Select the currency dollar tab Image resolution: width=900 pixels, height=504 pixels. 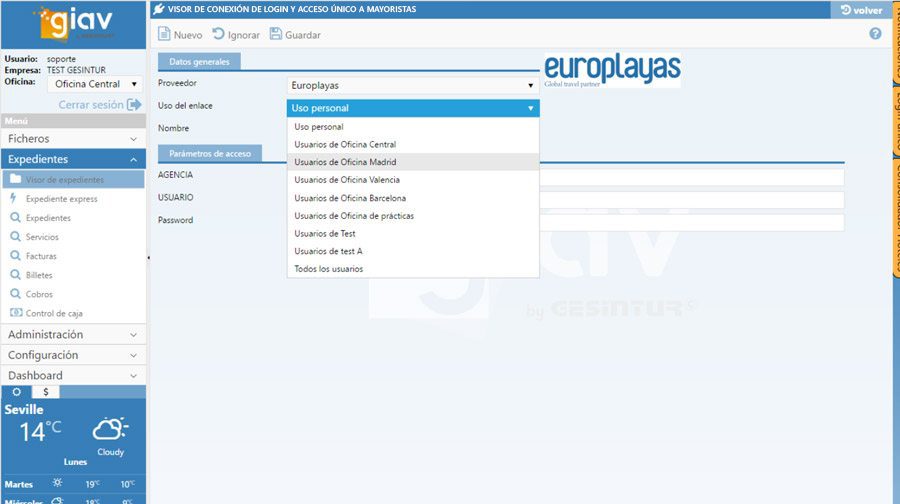point(46,392)
